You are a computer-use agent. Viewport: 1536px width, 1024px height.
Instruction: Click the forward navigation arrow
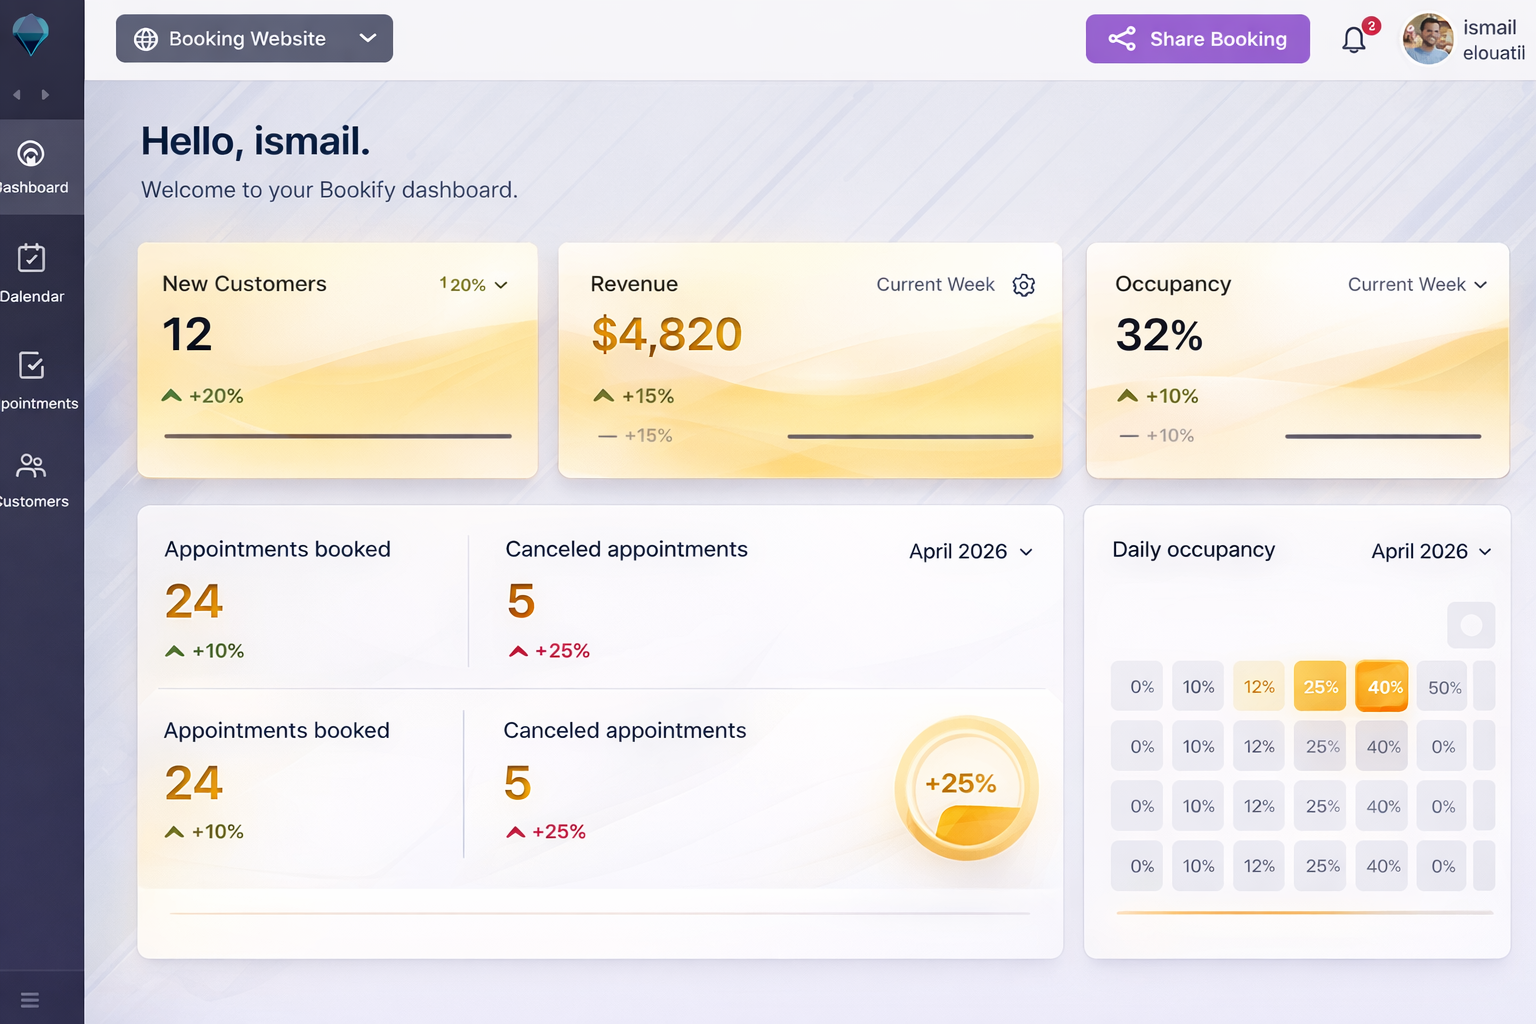[x=46, y=94]
